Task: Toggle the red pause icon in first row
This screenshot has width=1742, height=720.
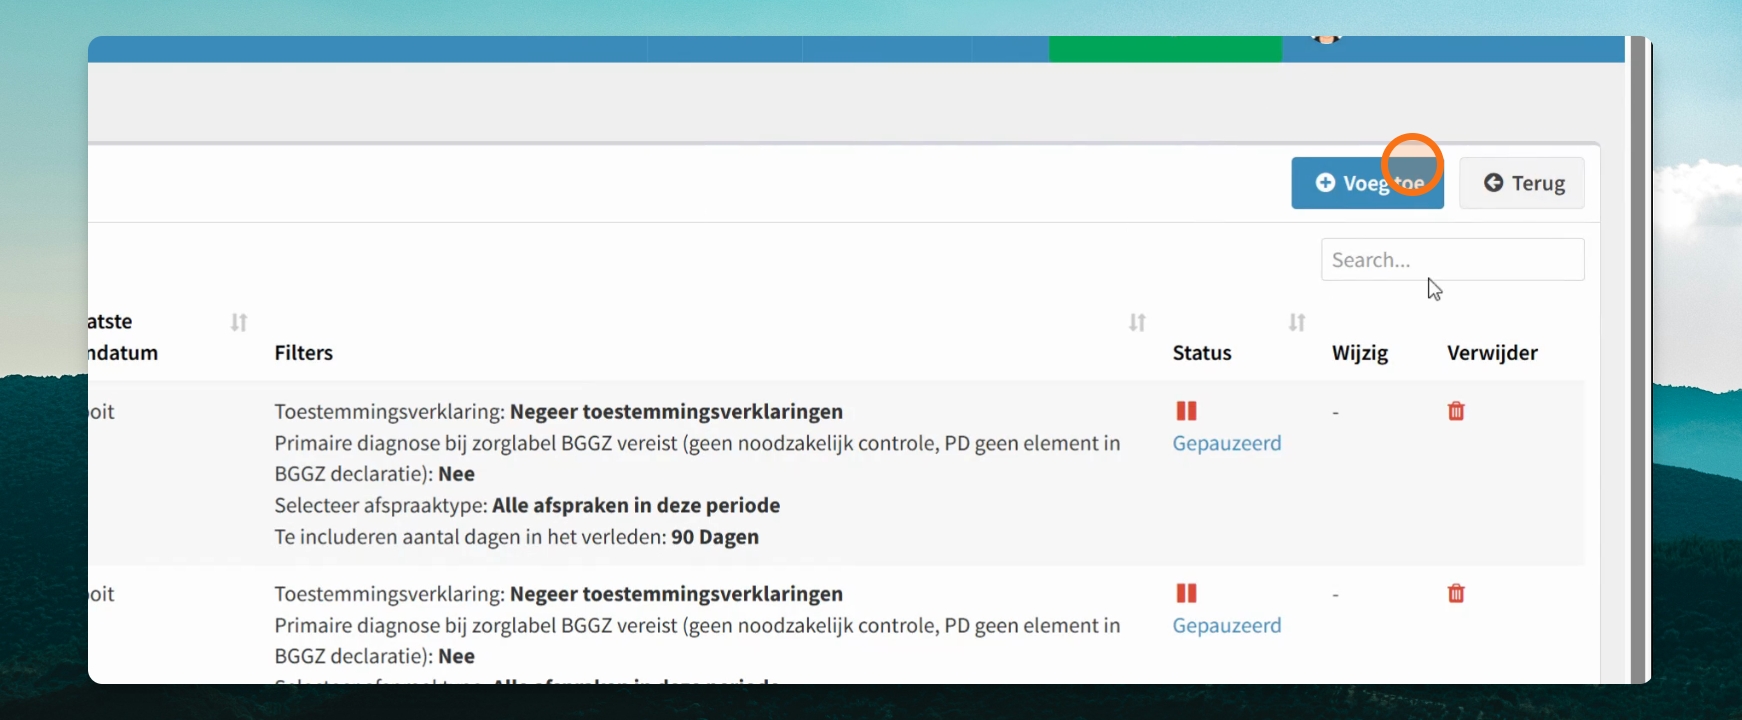Action: click(x=1186, y=411)
